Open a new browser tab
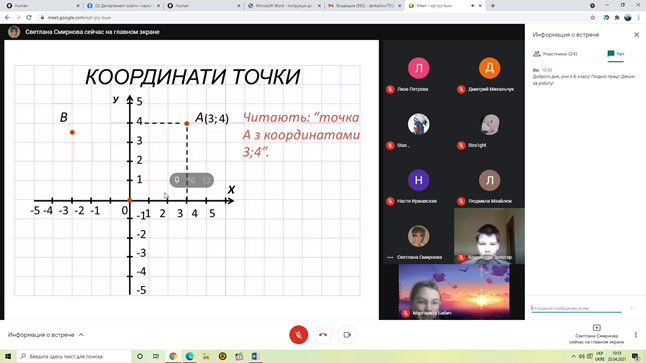This screenshot has width=646, height=363. (493, 6)
